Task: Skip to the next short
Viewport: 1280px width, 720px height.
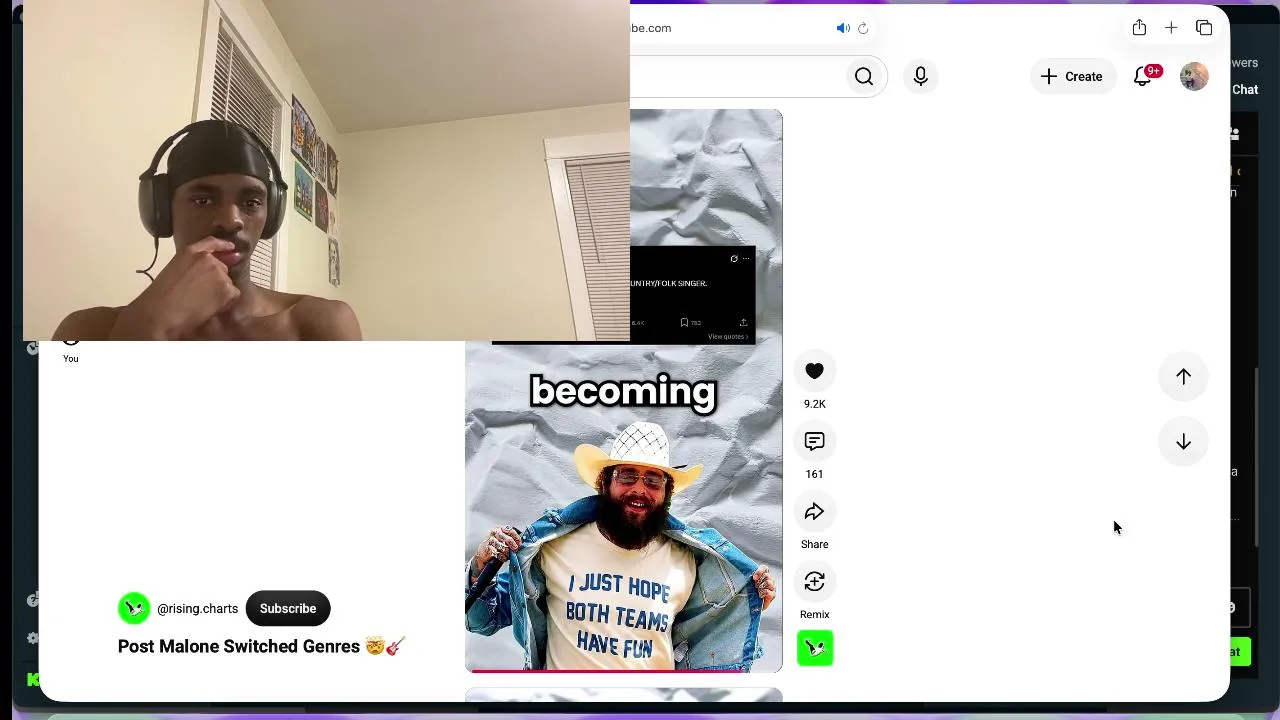Action: 1183,441
